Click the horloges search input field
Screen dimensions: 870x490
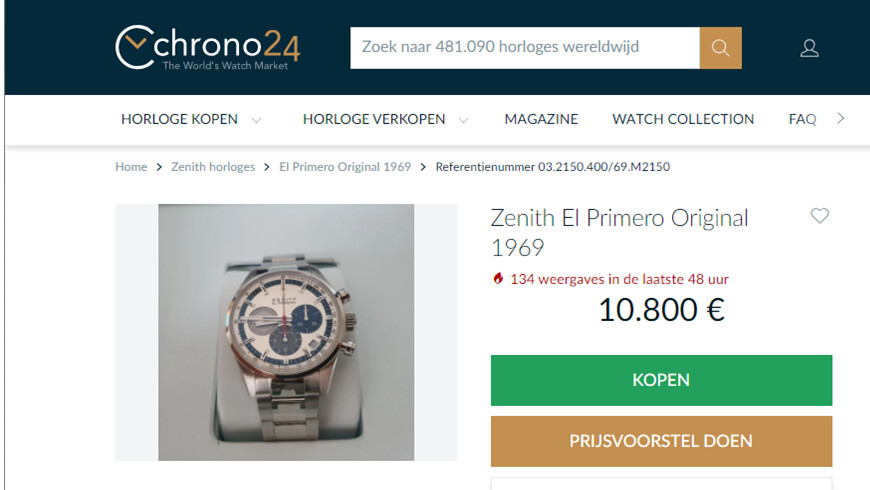click(x=525, y=48)
